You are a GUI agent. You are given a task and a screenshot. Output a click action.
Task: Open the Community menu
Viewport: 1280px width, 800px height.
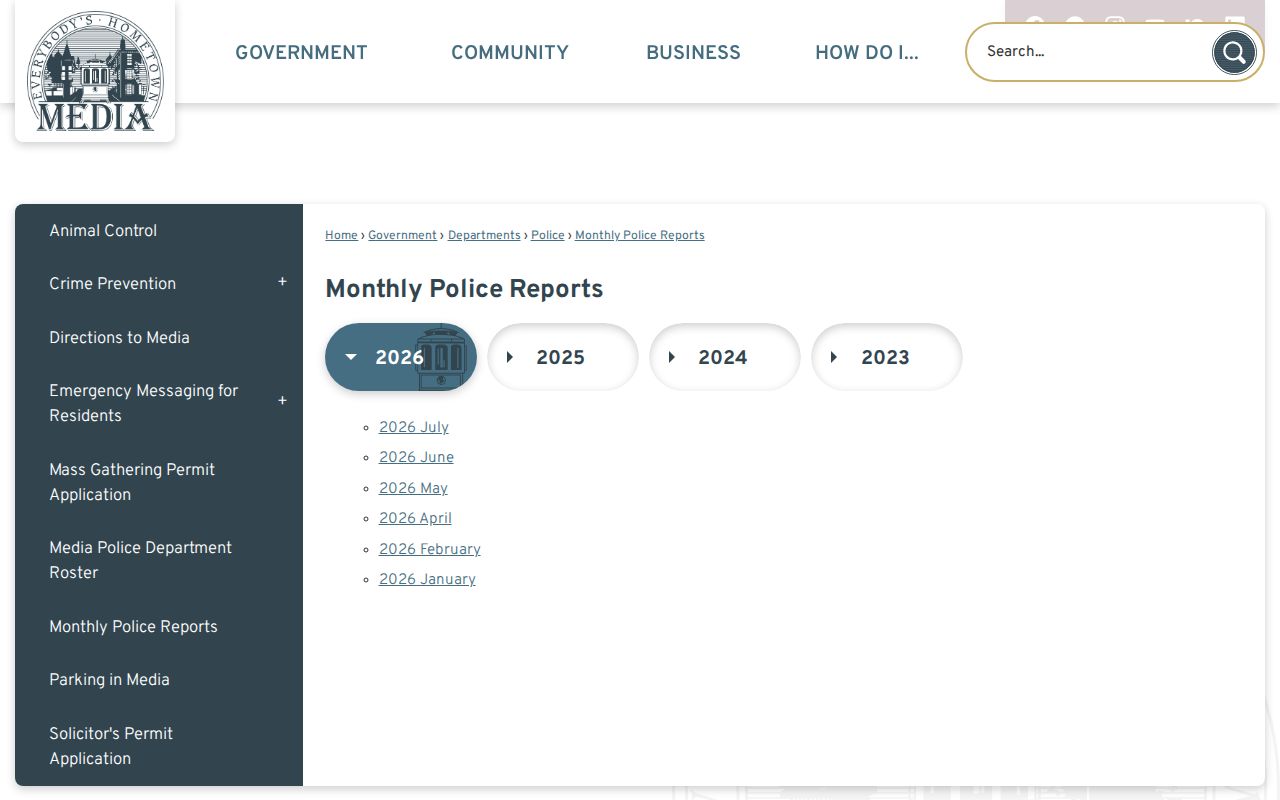click(510, 53)
